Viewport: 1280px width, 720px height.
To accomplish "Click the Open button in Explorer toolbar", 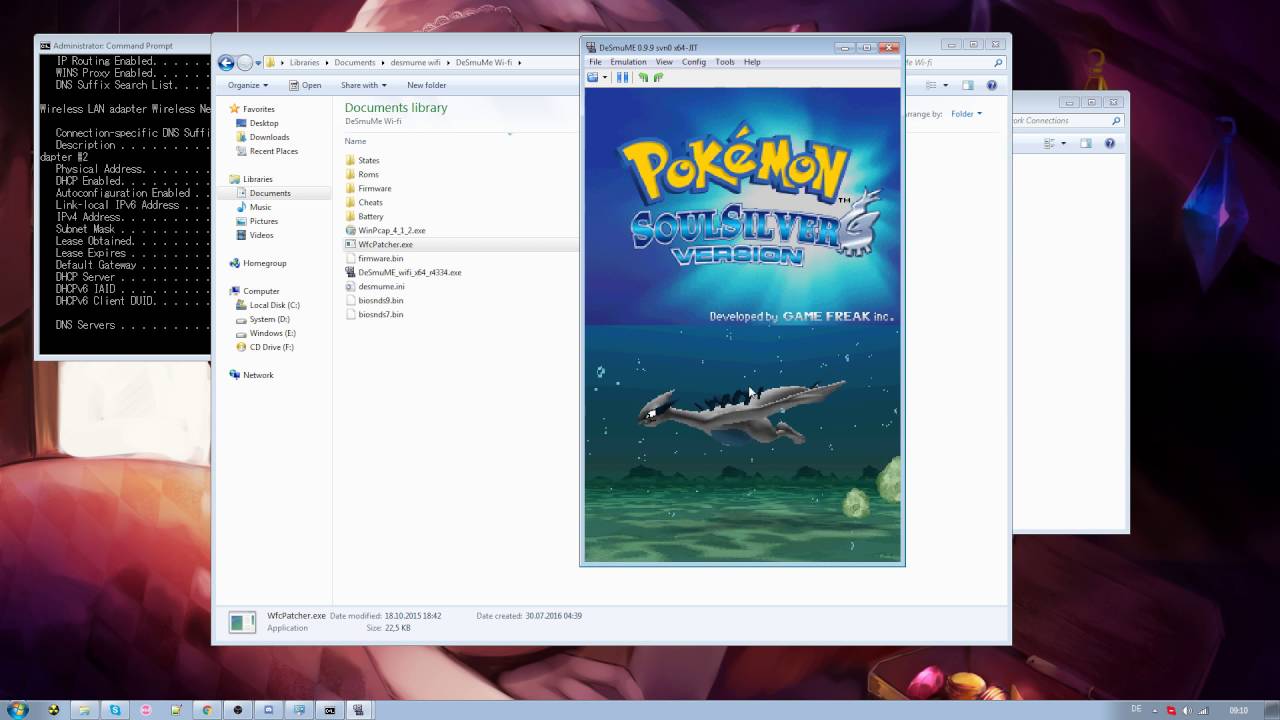I will (x=305, y=85).
